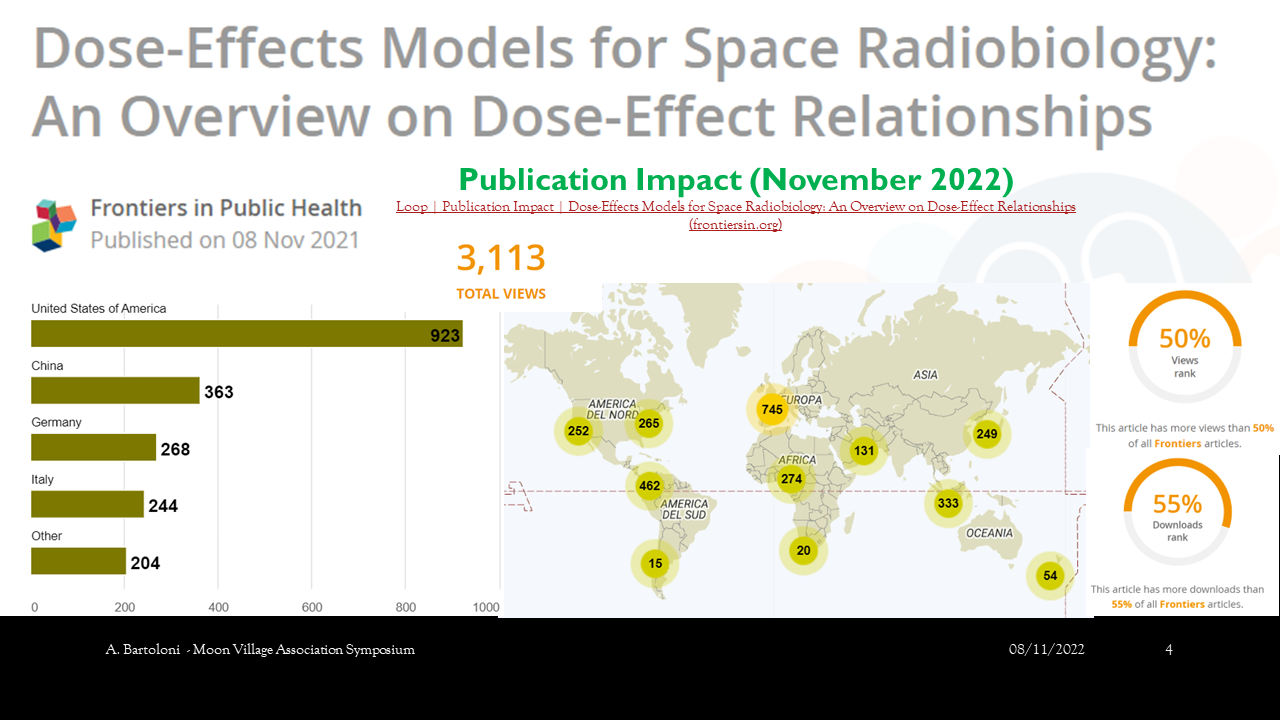Click the TOTAL VIEWS label
The height and width of the screenshot is (720, 1280).
click(501, 294)
